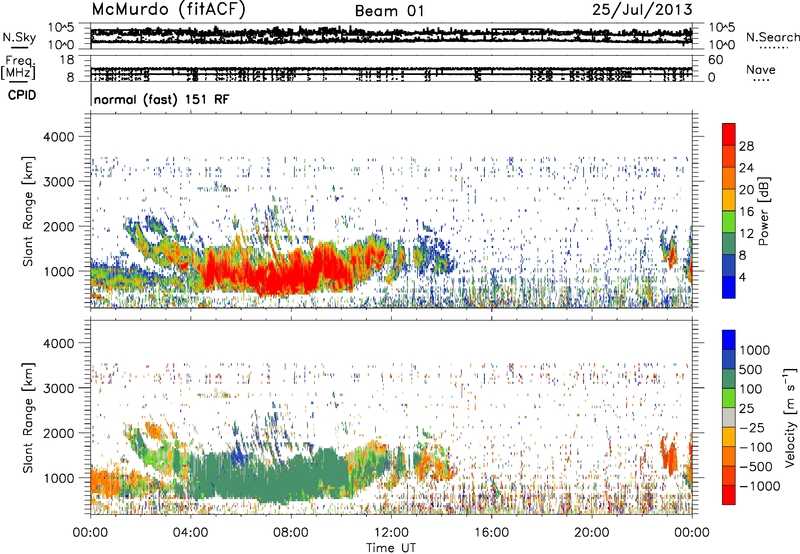
Task: Select the 12:00 time tick label
Action: coord(391,533)
